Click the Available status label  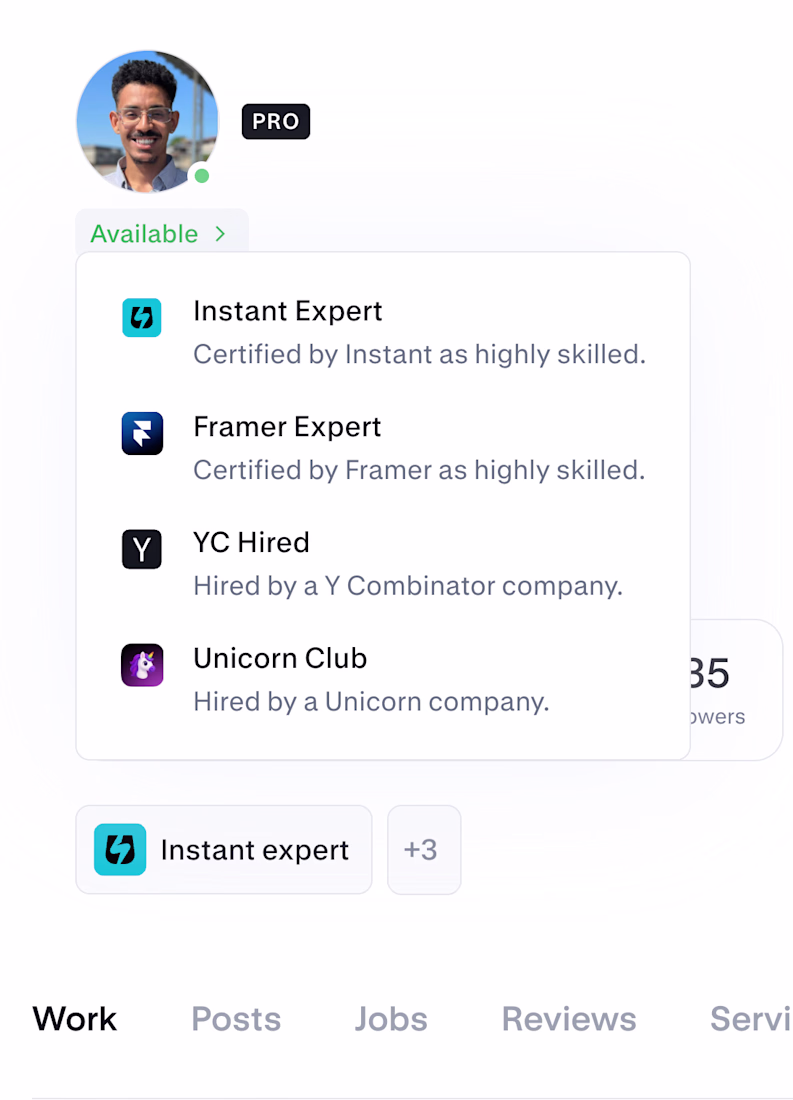coord(145,234)
